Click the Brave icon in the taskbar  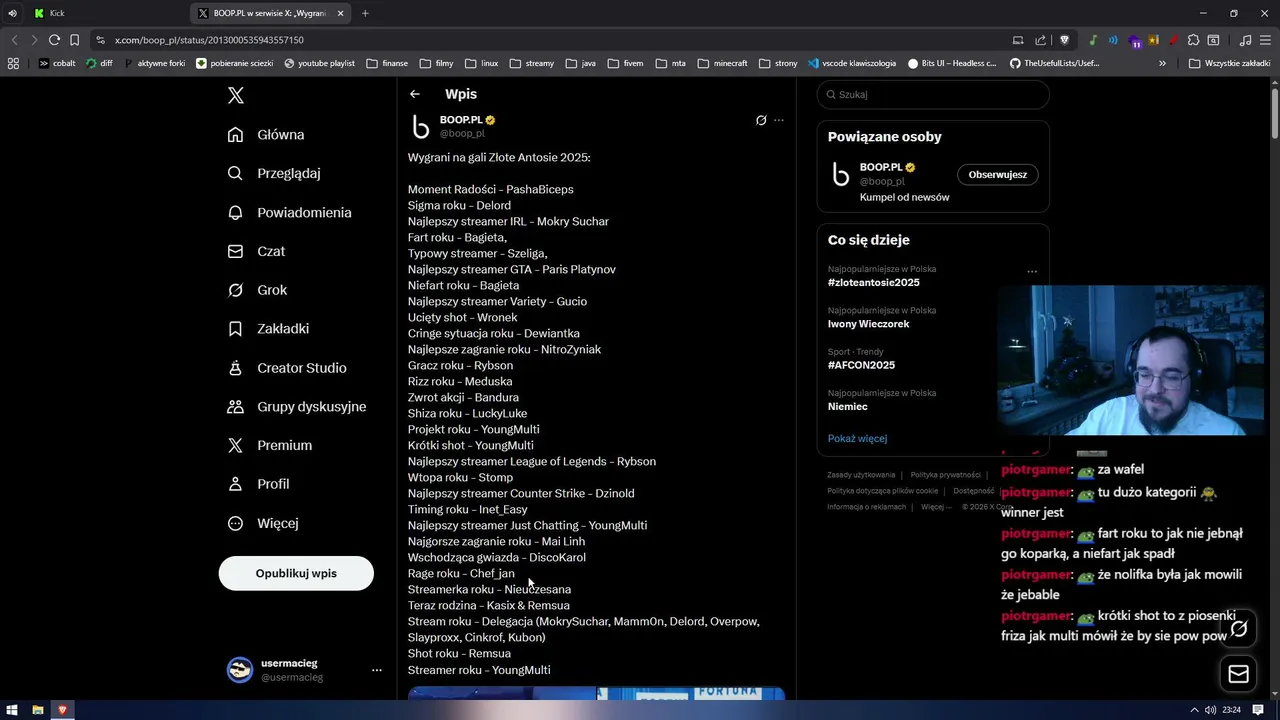point(63,710)
